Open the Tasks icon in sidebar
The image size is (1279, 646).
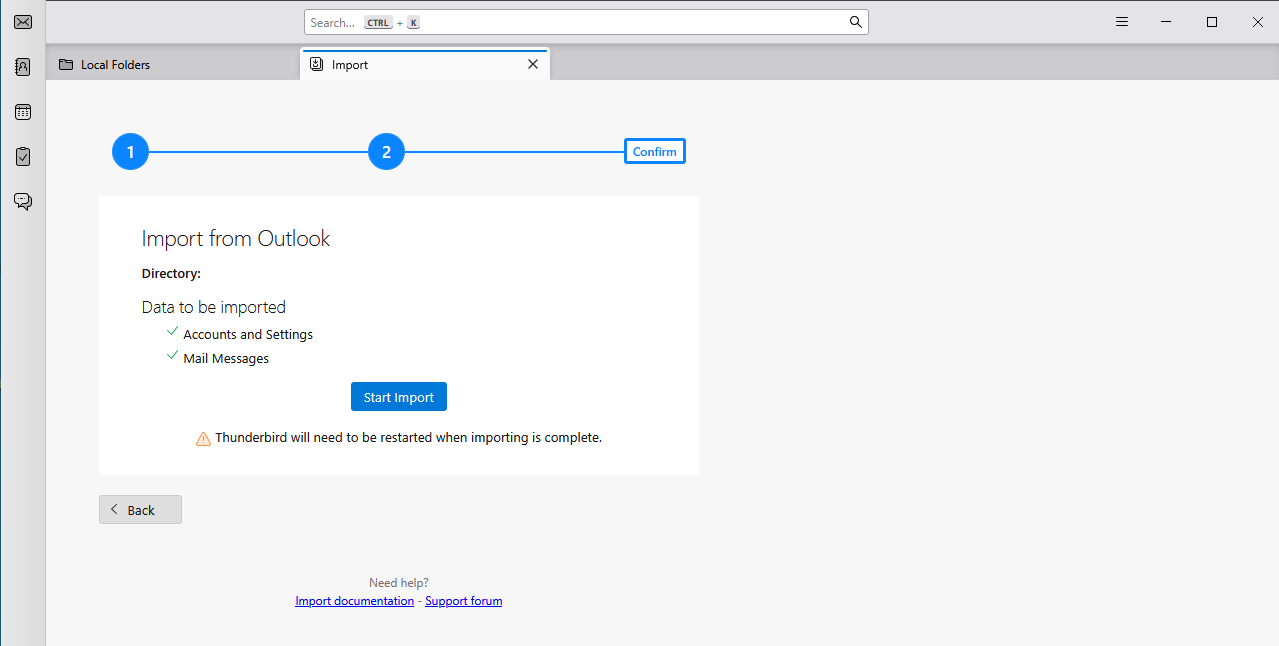[23, 157]
